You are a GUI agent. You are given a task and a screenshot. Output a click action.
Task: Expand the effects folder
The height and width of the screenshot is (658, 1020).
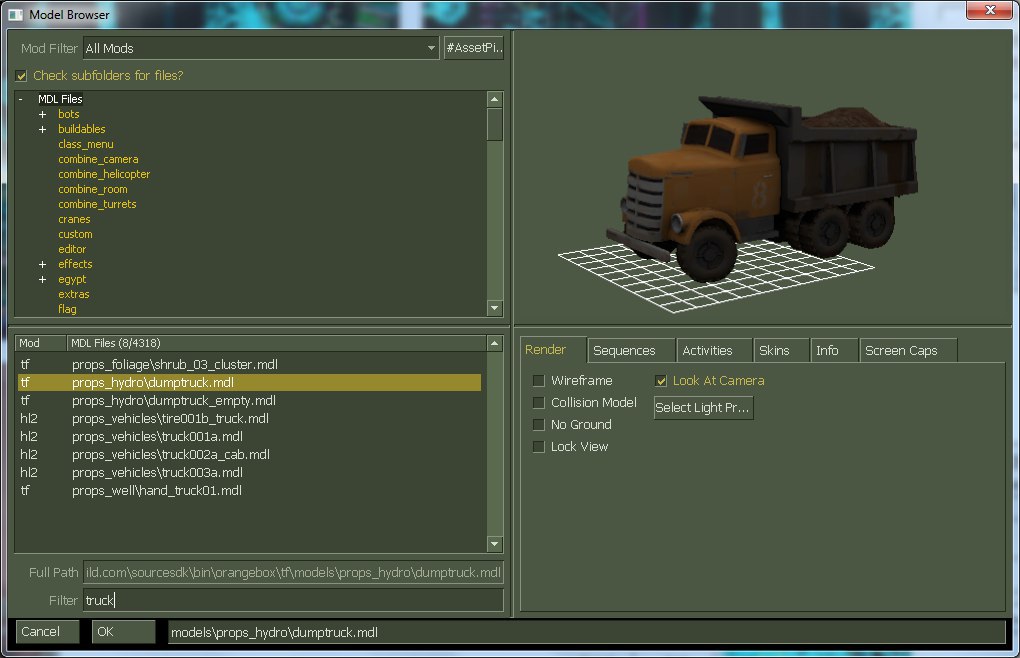[42, 265]
